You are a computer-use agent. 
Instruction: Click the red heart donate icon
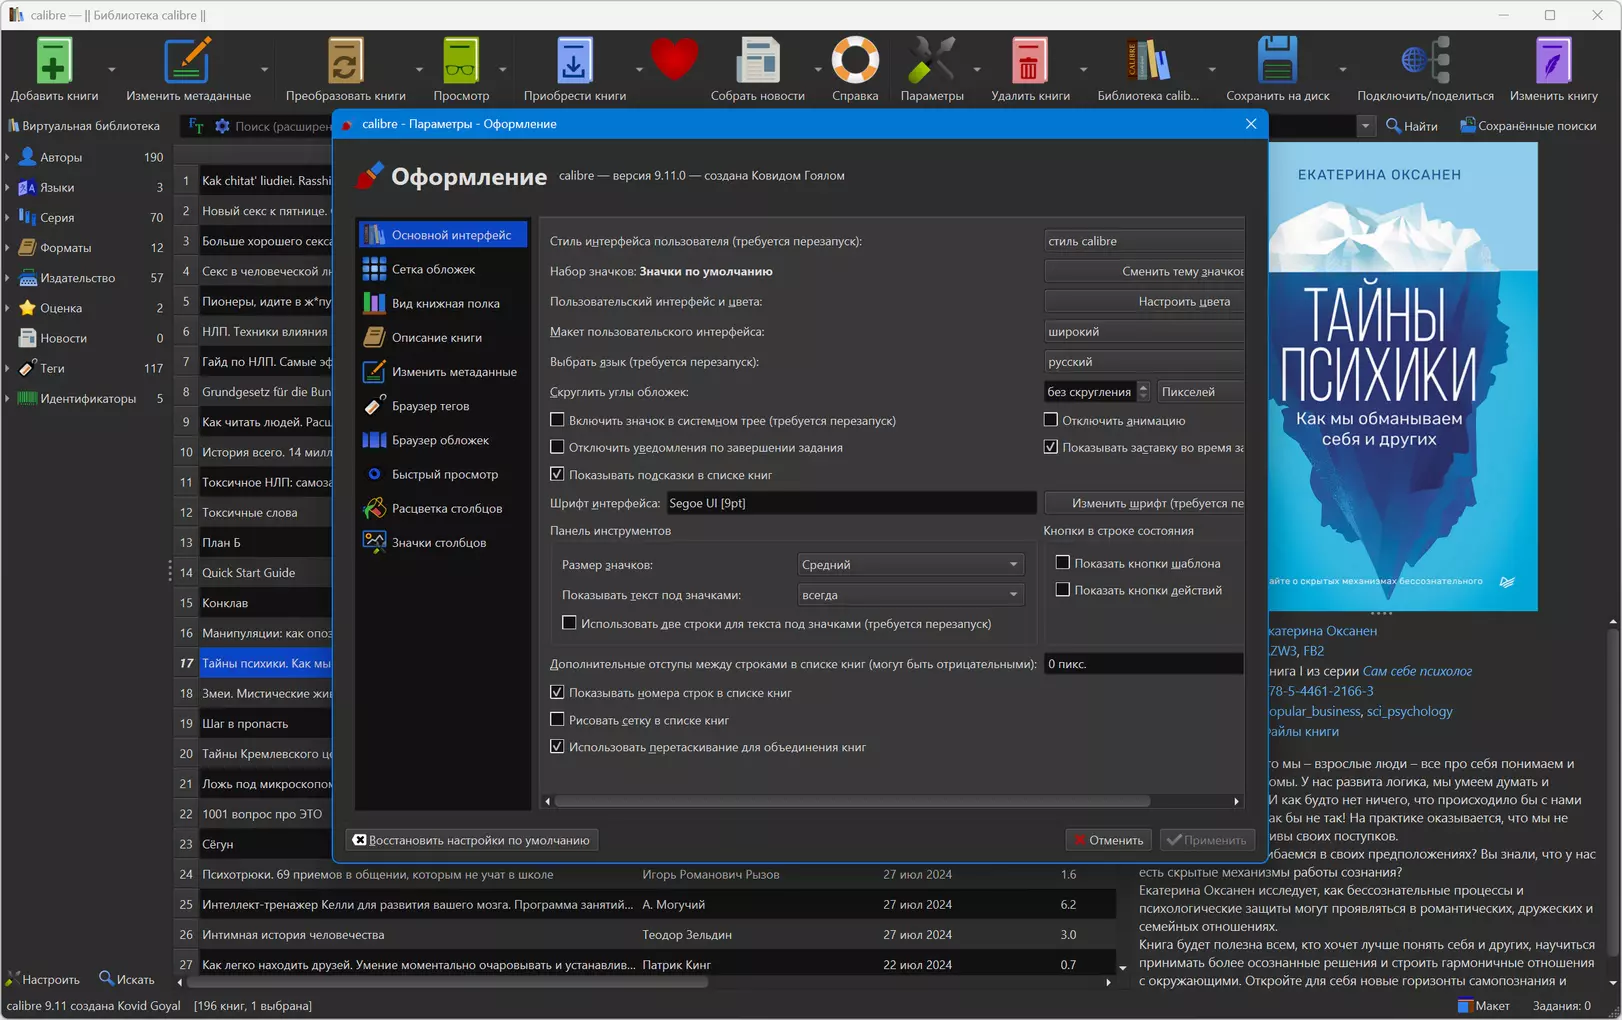(x=674, y=60)
